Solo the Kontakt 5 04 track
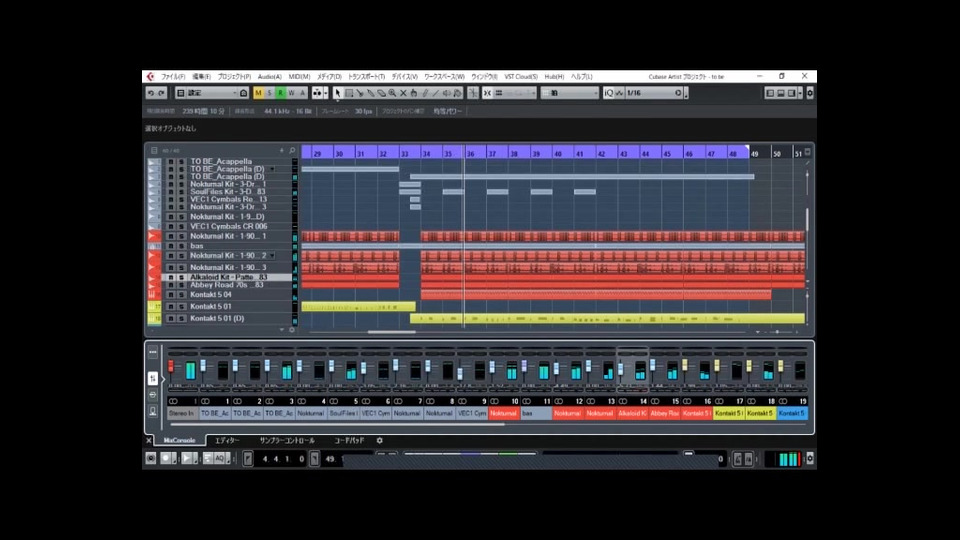This screenshot has width=960, height=540. pyautogui.click(x=181, y=295)
